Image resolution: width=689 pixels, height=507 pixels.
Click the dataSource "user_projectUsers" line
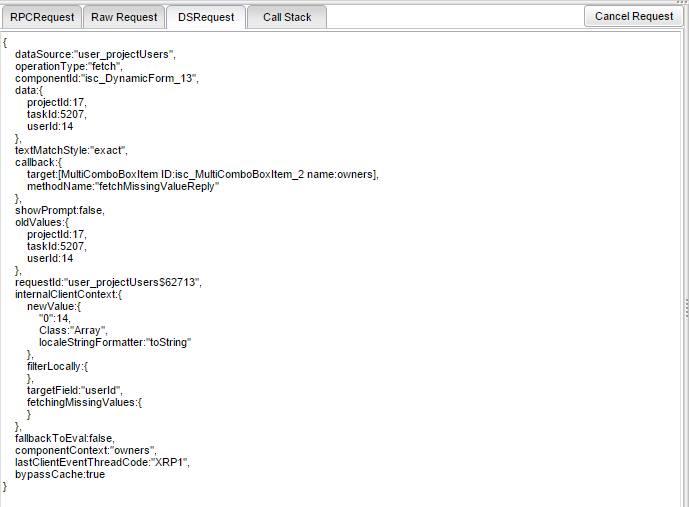tap(95, 54)
